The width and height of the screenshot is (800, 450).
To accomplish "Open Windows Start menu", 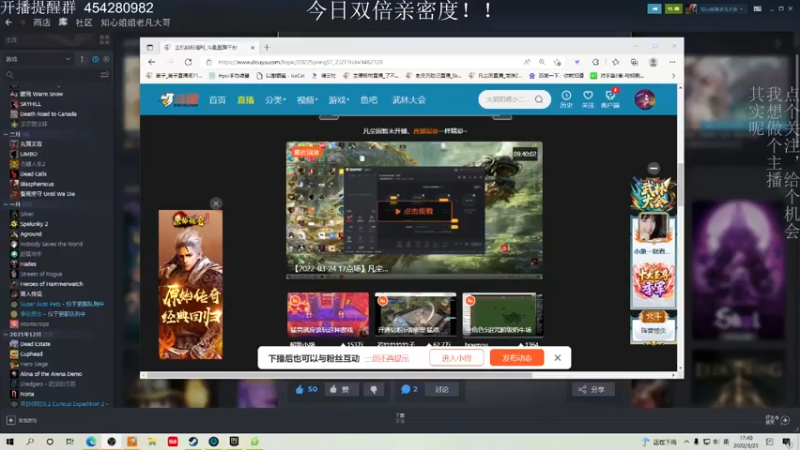I will coord(10,442).
